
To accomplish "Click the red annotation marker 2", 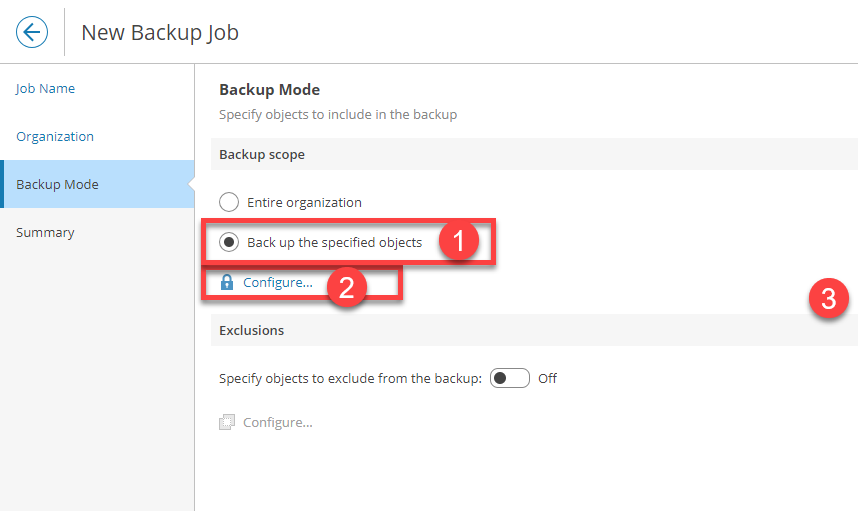I will (x=347, y=287).
